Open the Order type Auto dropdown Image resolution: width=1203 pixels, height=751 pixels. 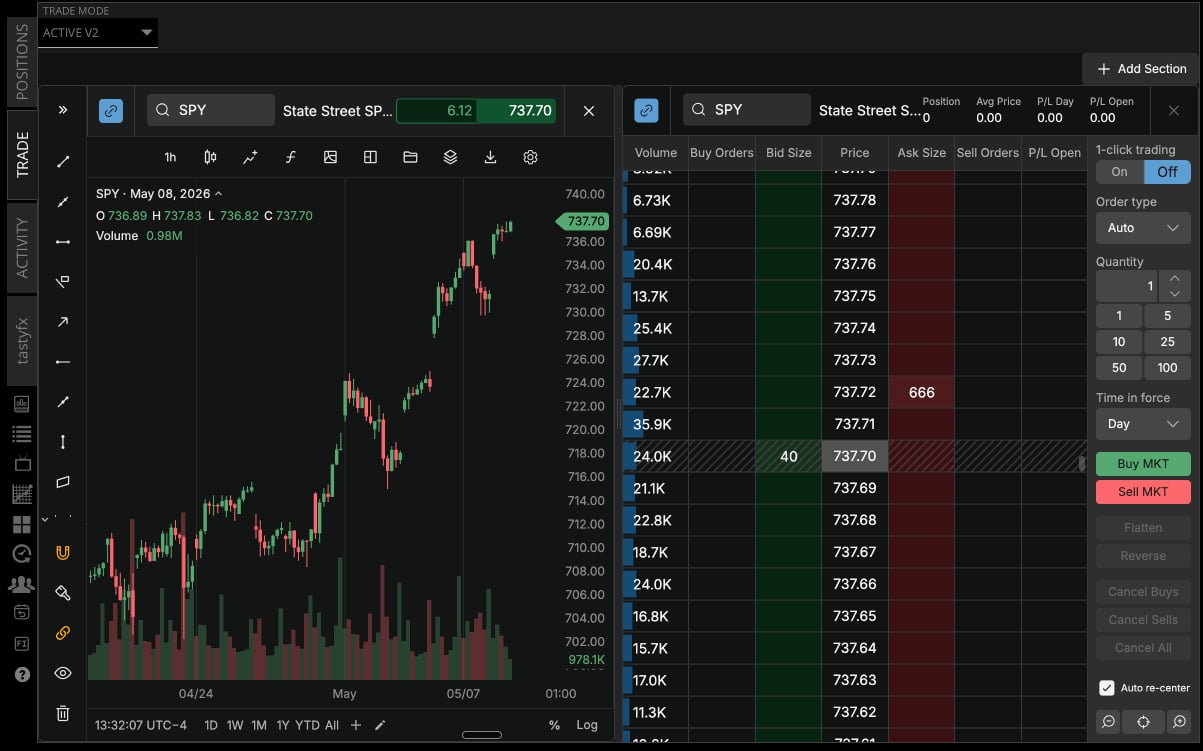tap(1143, 228)
